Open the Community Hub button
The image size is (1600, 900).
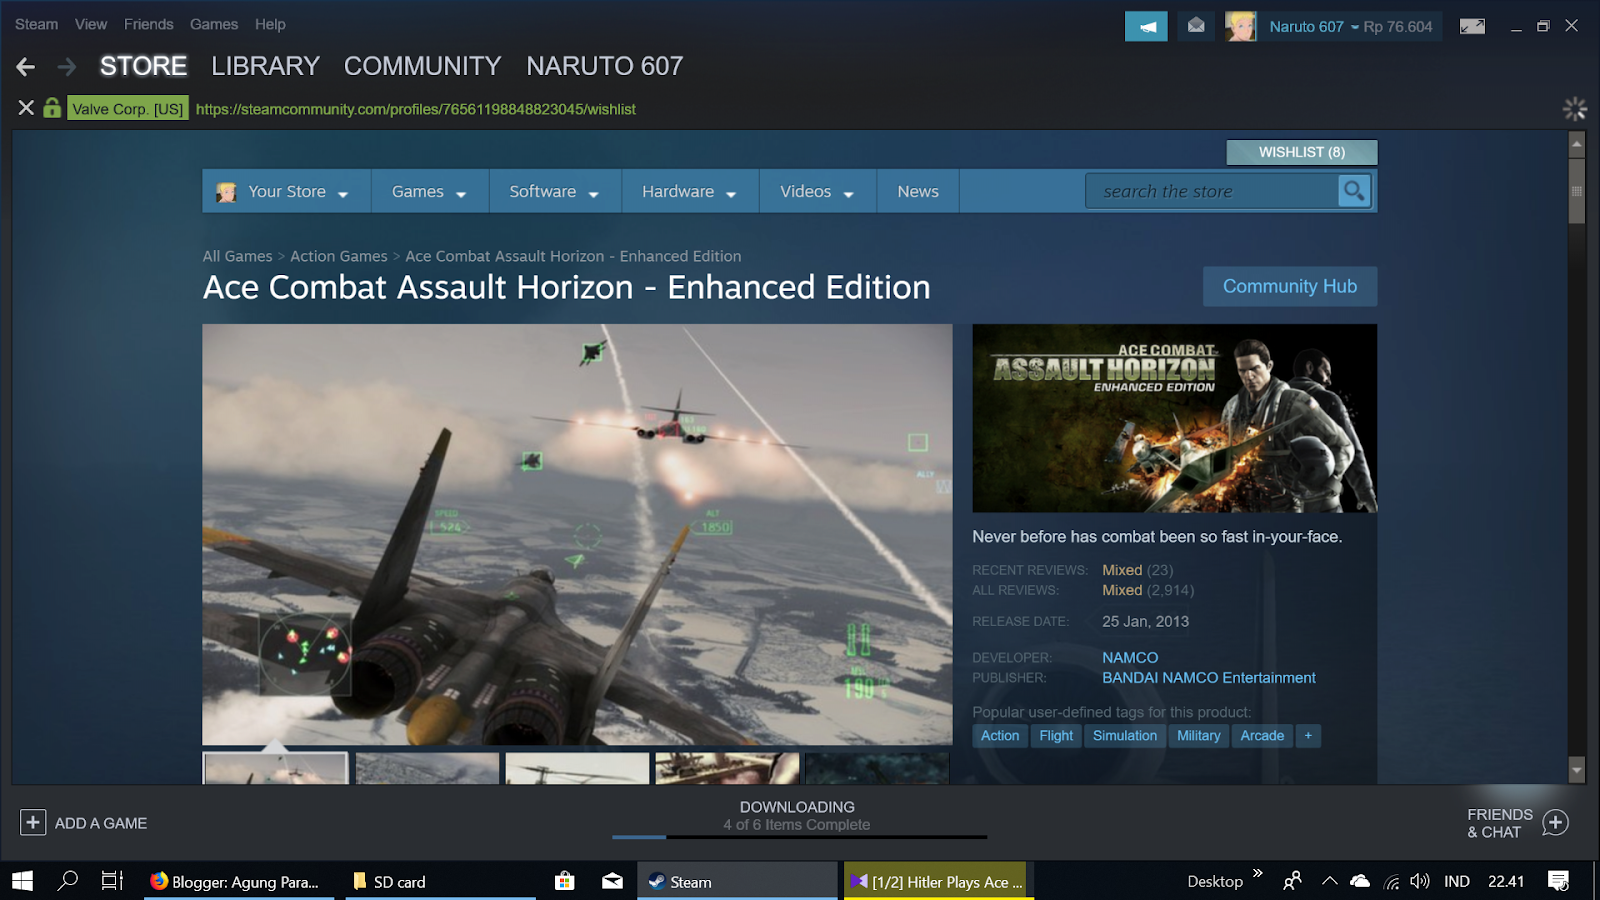click(x=1290, y=286)
